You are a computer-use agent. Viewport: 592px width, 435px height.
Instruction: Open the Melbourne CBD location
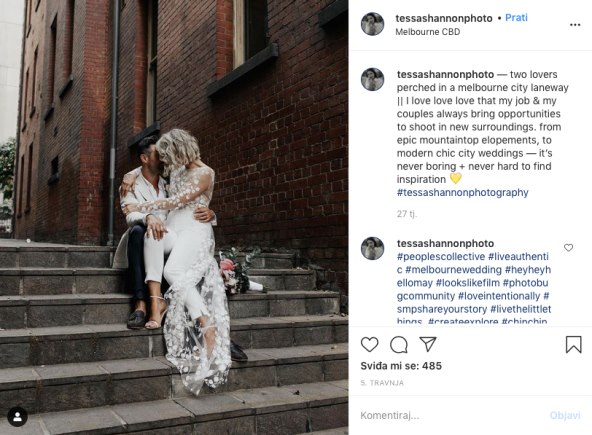[427, 32]
